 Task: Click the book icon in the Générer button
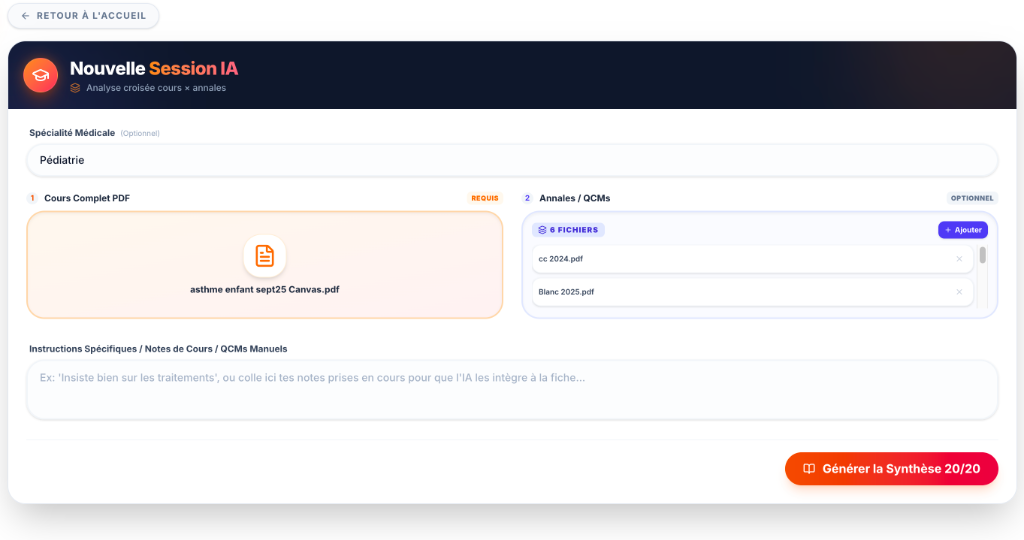point(809,469)
